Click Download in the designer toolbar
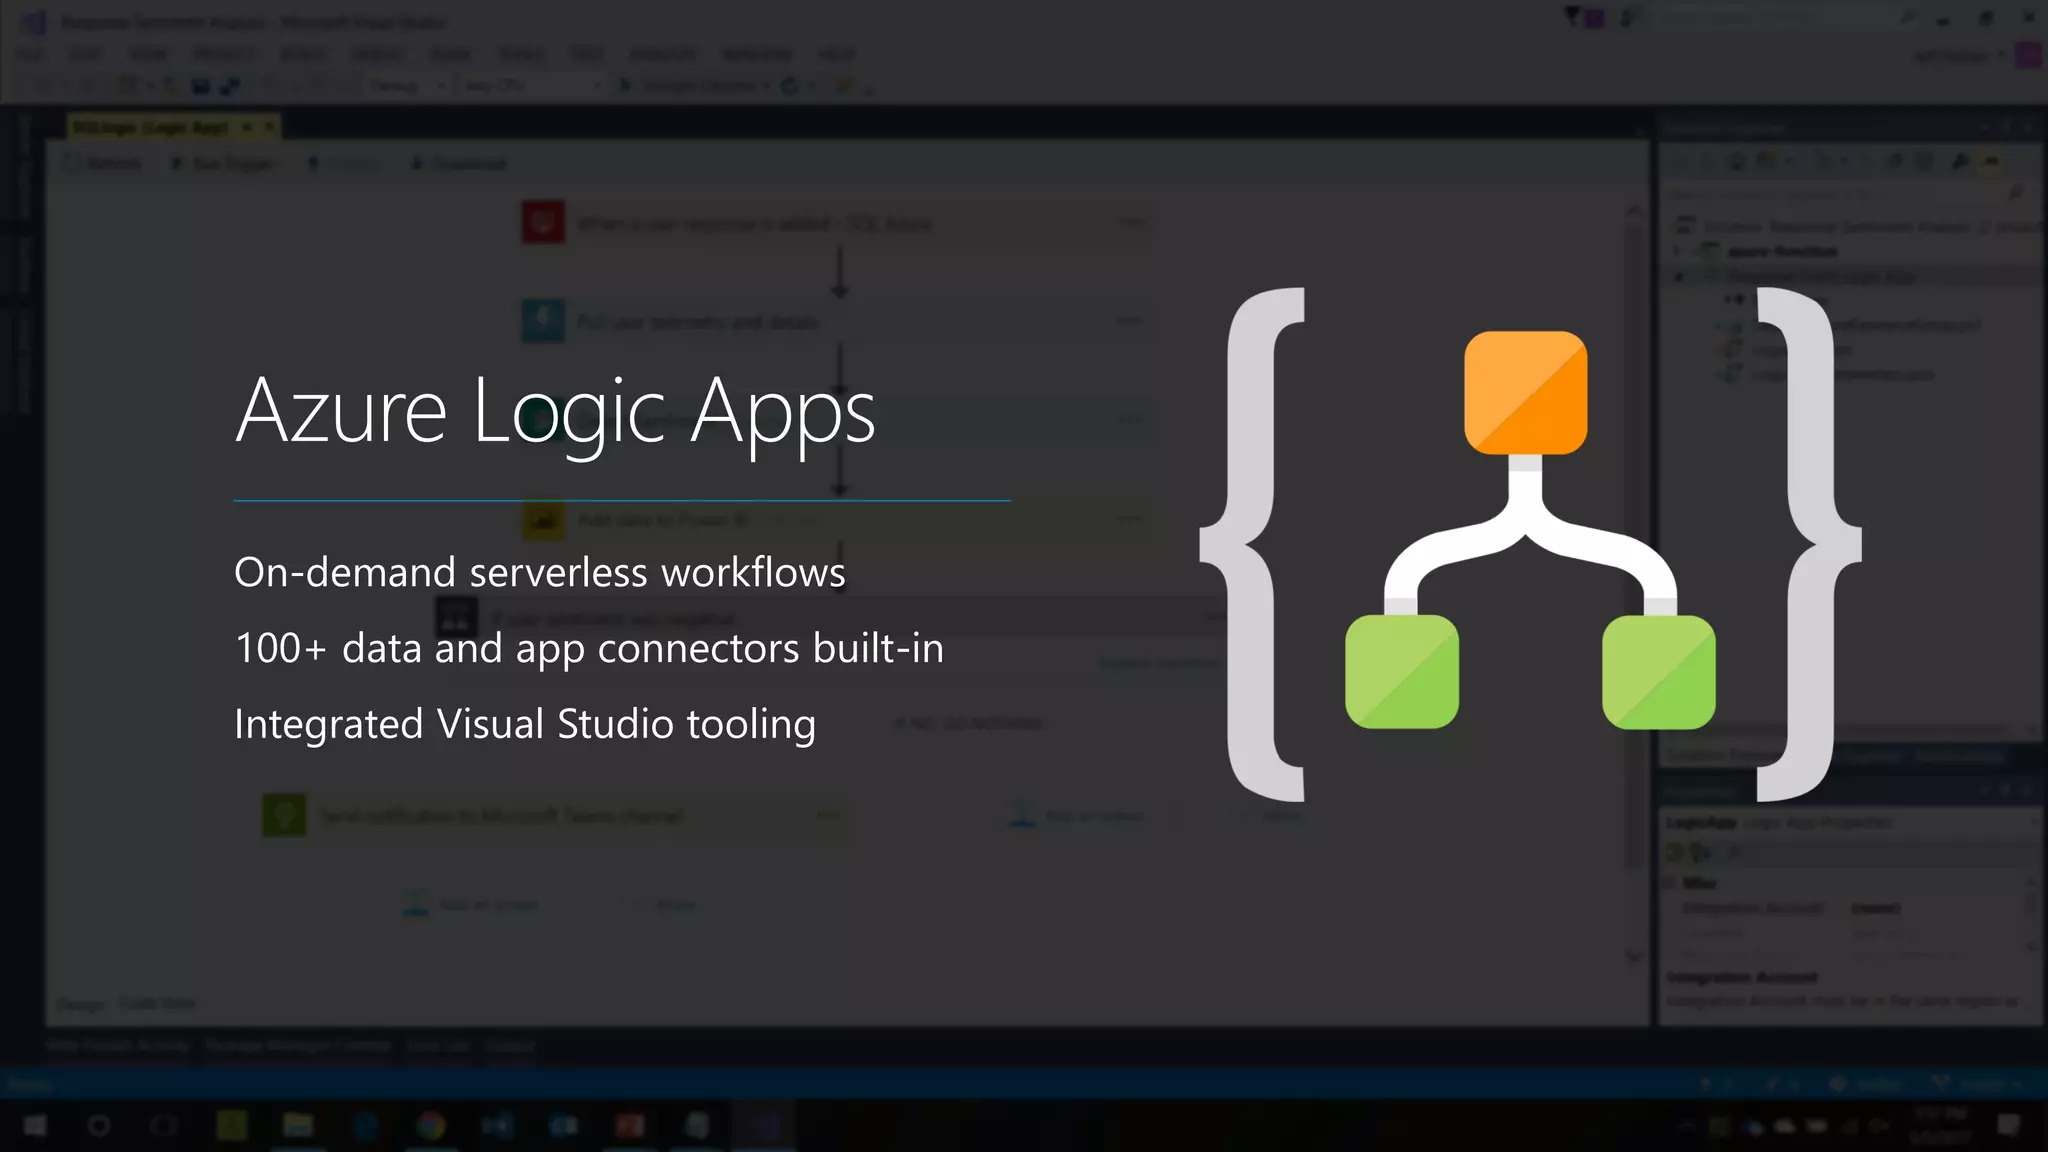 [459, 163]
